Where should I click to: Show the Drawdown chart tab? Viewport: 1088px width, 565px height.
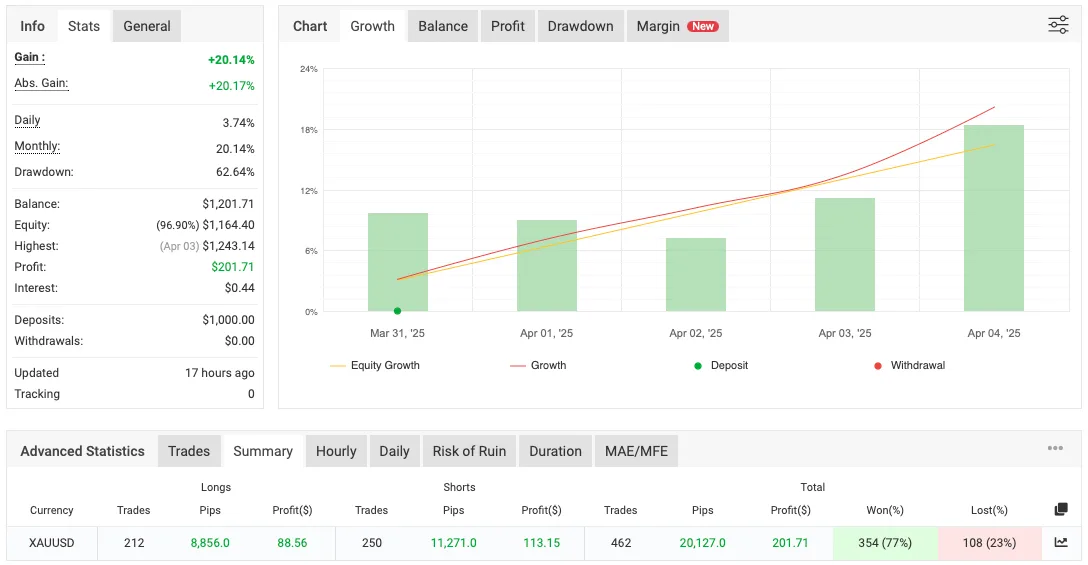pyautogui.click(x=580, y=26)
